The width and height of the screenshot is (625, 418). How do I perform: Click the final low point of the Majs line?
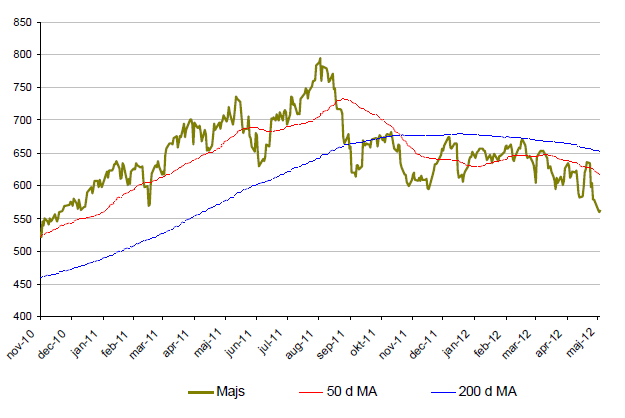[600, 212]
